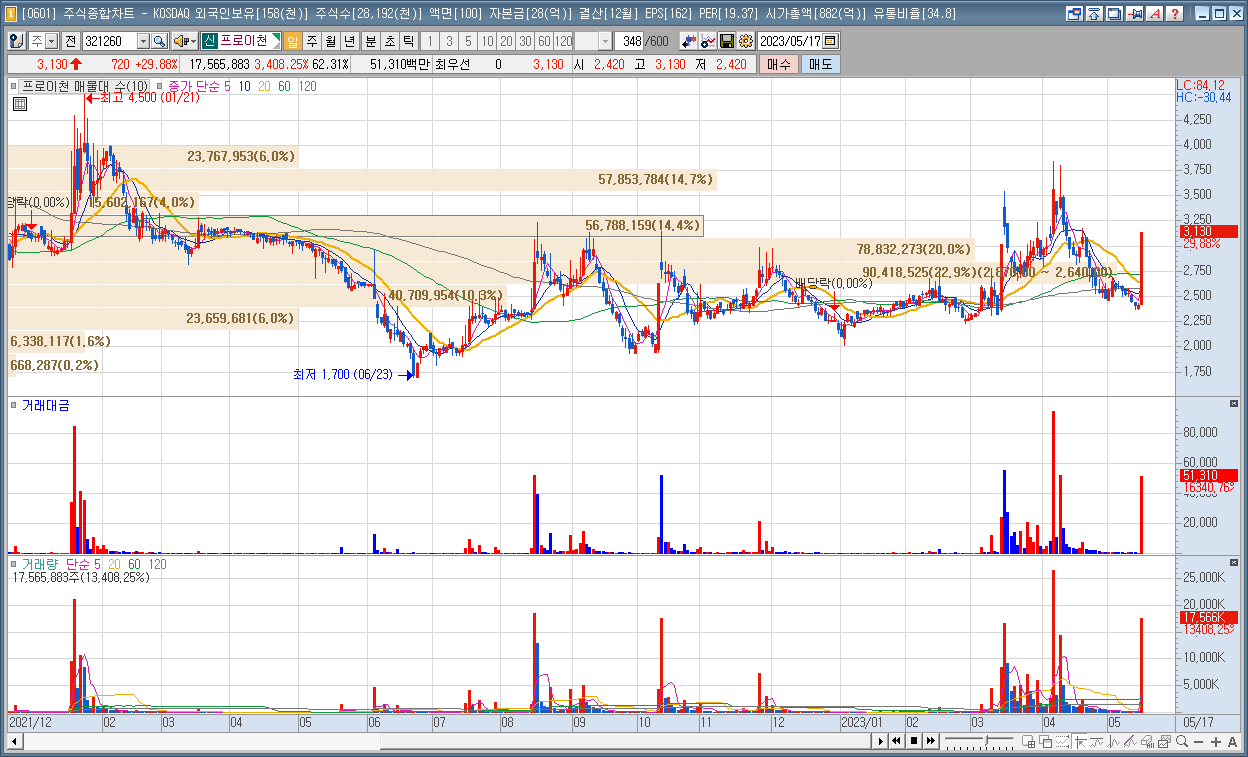Viewport: 1248px width, 757px height.
Task: Click the 전 button next to stock code
Action: pyautogui.click(x=70, y=41)
